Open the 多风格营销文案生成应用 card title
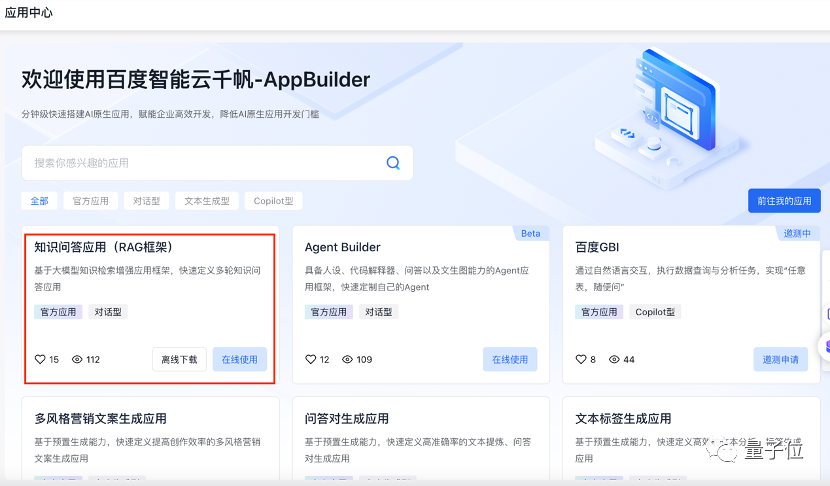The height and width of the screenshot is (486, 830). pyautogui.click(x=101, y=419)
